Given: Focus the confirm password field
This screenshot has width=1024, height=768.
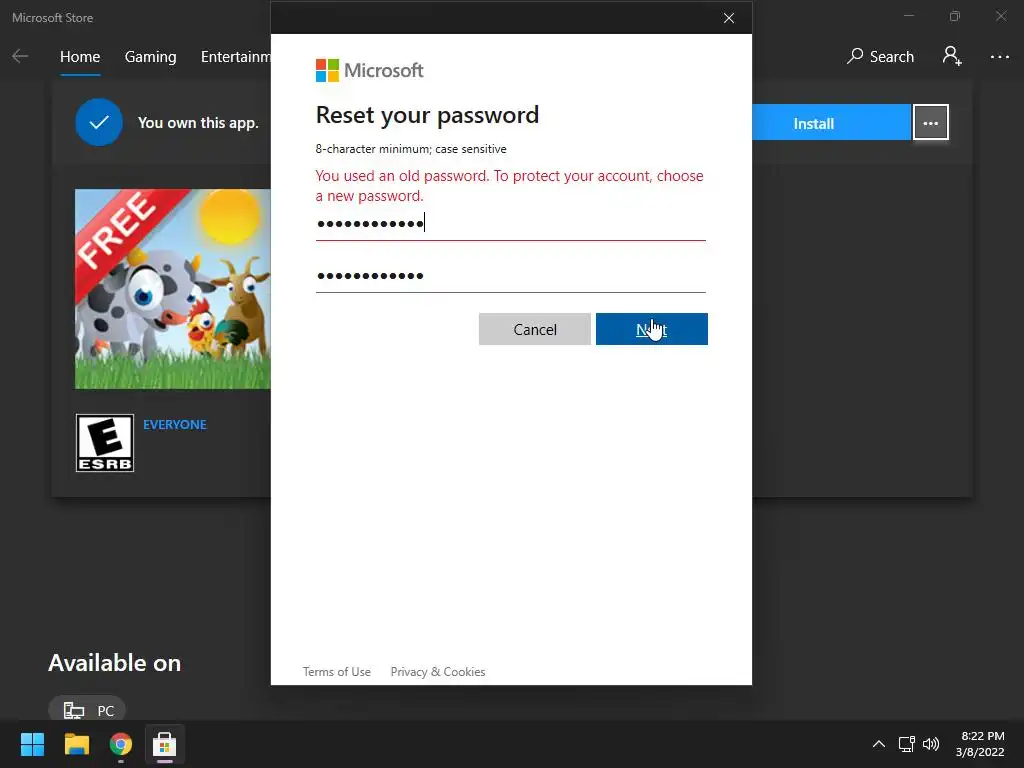Looking at the screenshot, I should pyautogui.click(x=510, y=276).
